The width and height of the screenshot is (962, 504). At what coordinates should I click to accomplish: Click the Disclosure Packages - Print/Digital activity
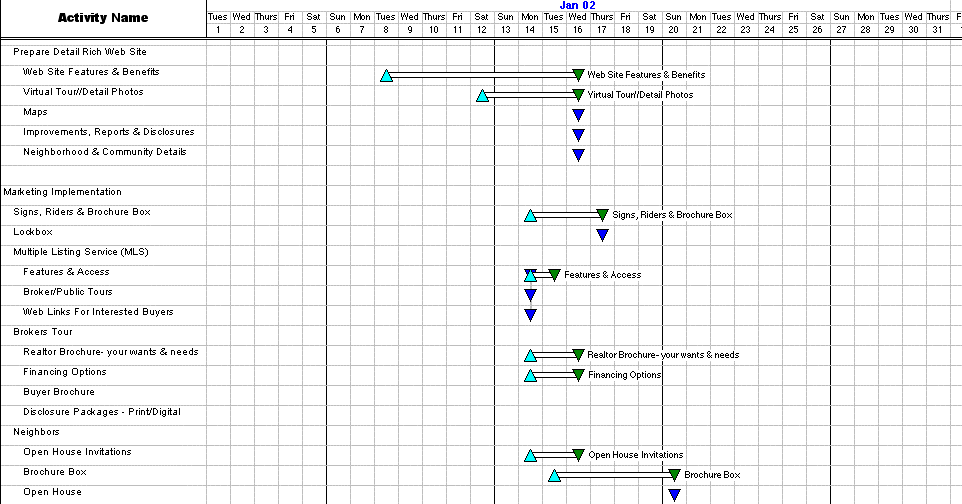click(101, 412)
